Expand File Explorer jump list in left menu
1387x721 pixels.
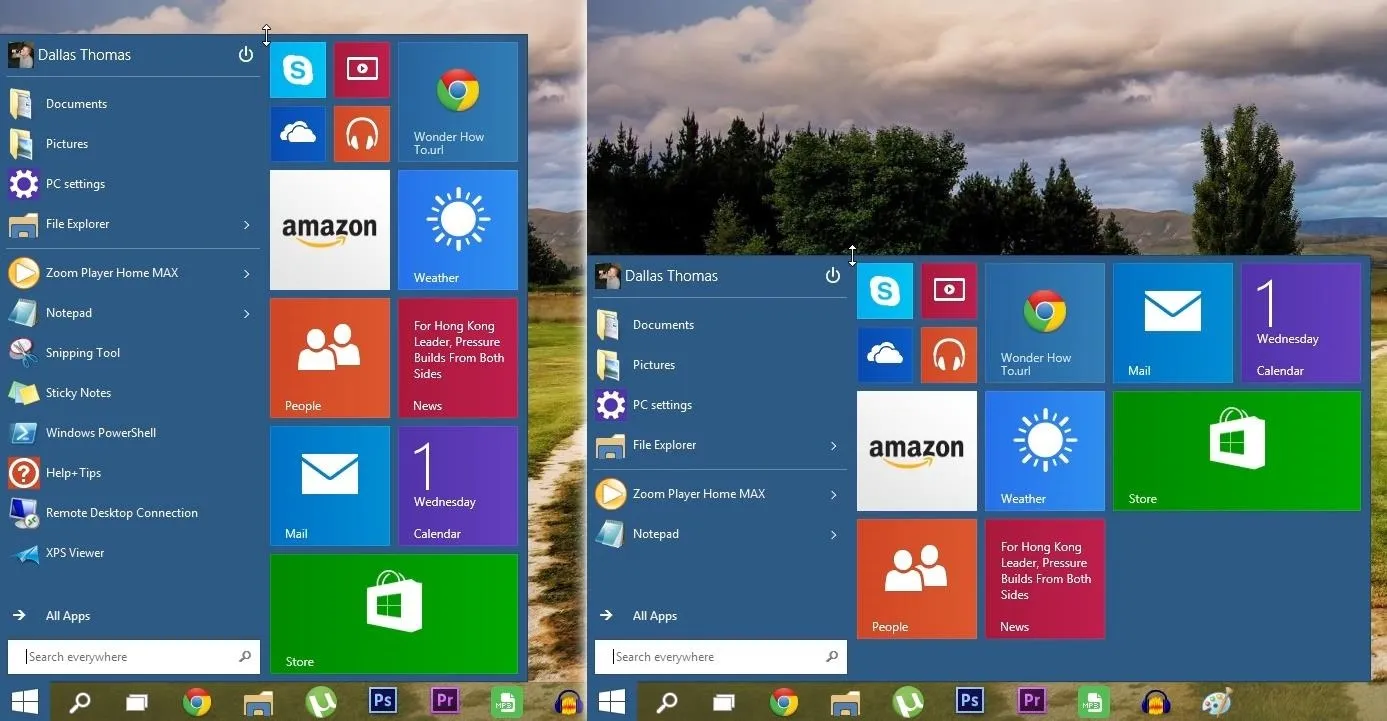click(x=246, y=225)
